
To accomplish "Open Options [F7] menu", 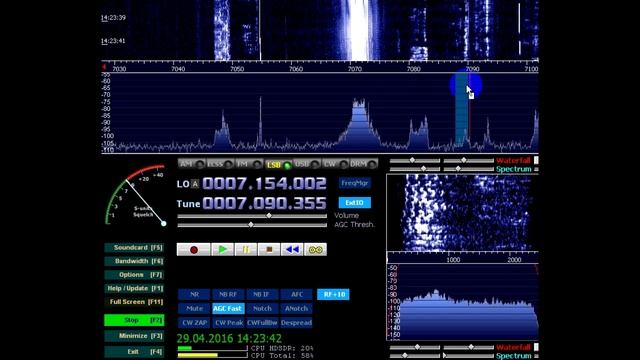I will point(134,275).
